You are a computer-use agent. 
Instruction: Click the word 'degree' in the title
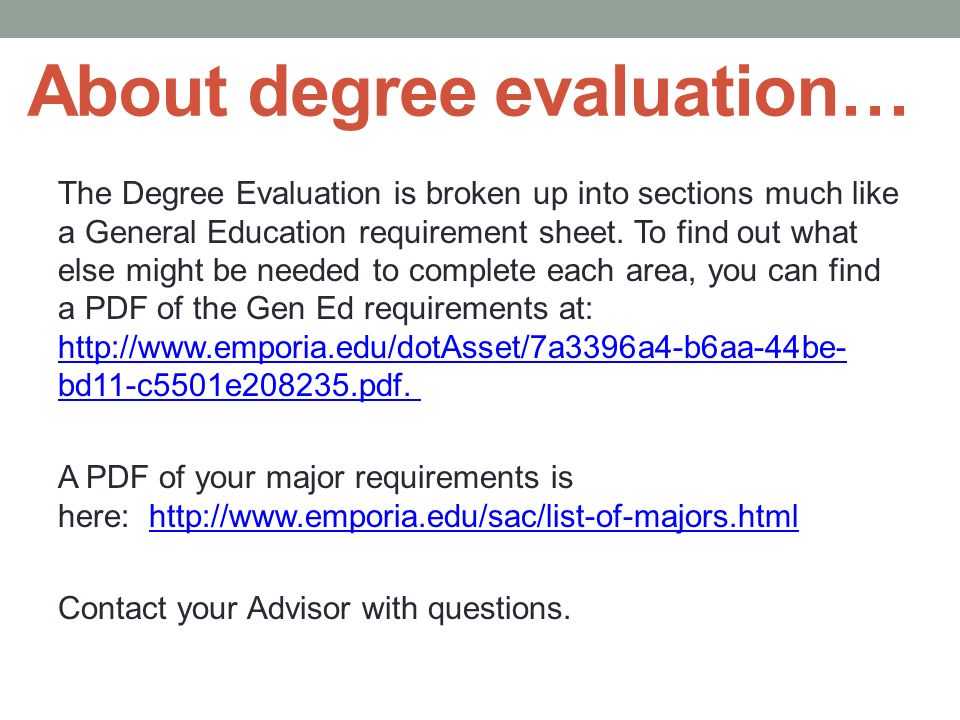(x=362, y=96)
